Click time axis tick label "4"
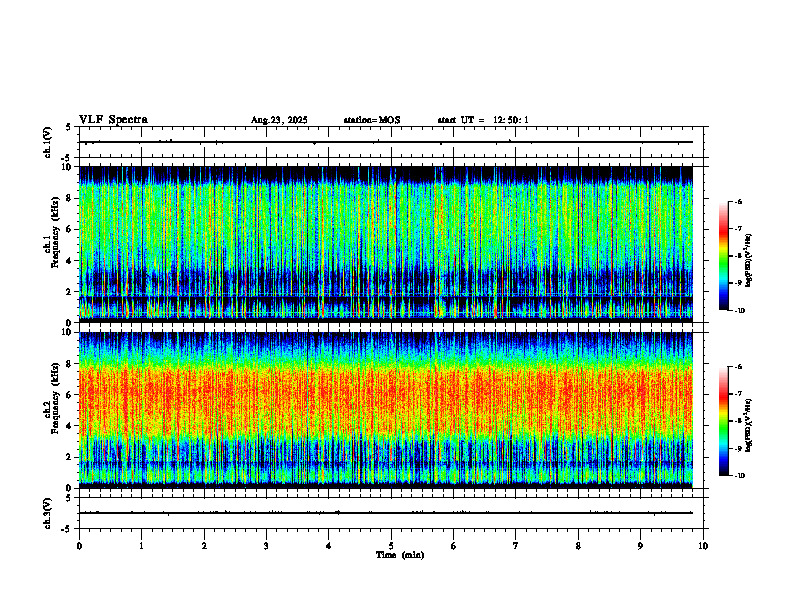792x612 pixels. click(x=329, y=546)
